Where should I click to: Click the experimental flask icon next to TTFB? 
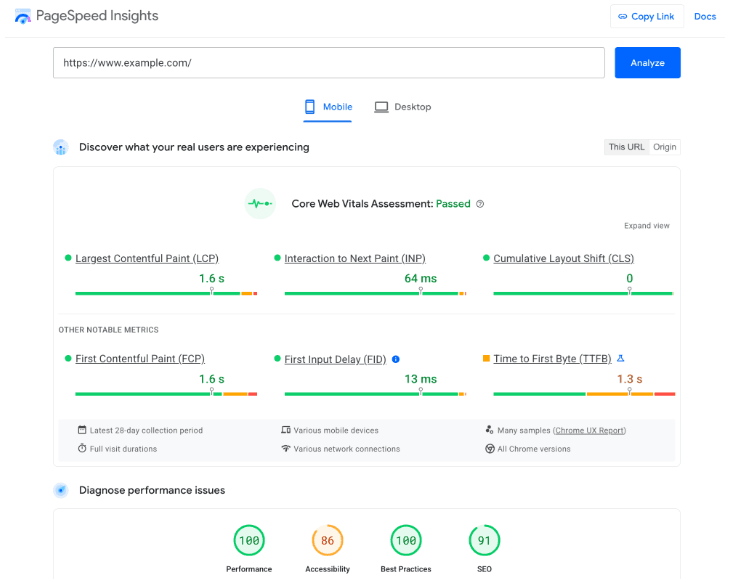pyautogui.click(x=620, y=358)
